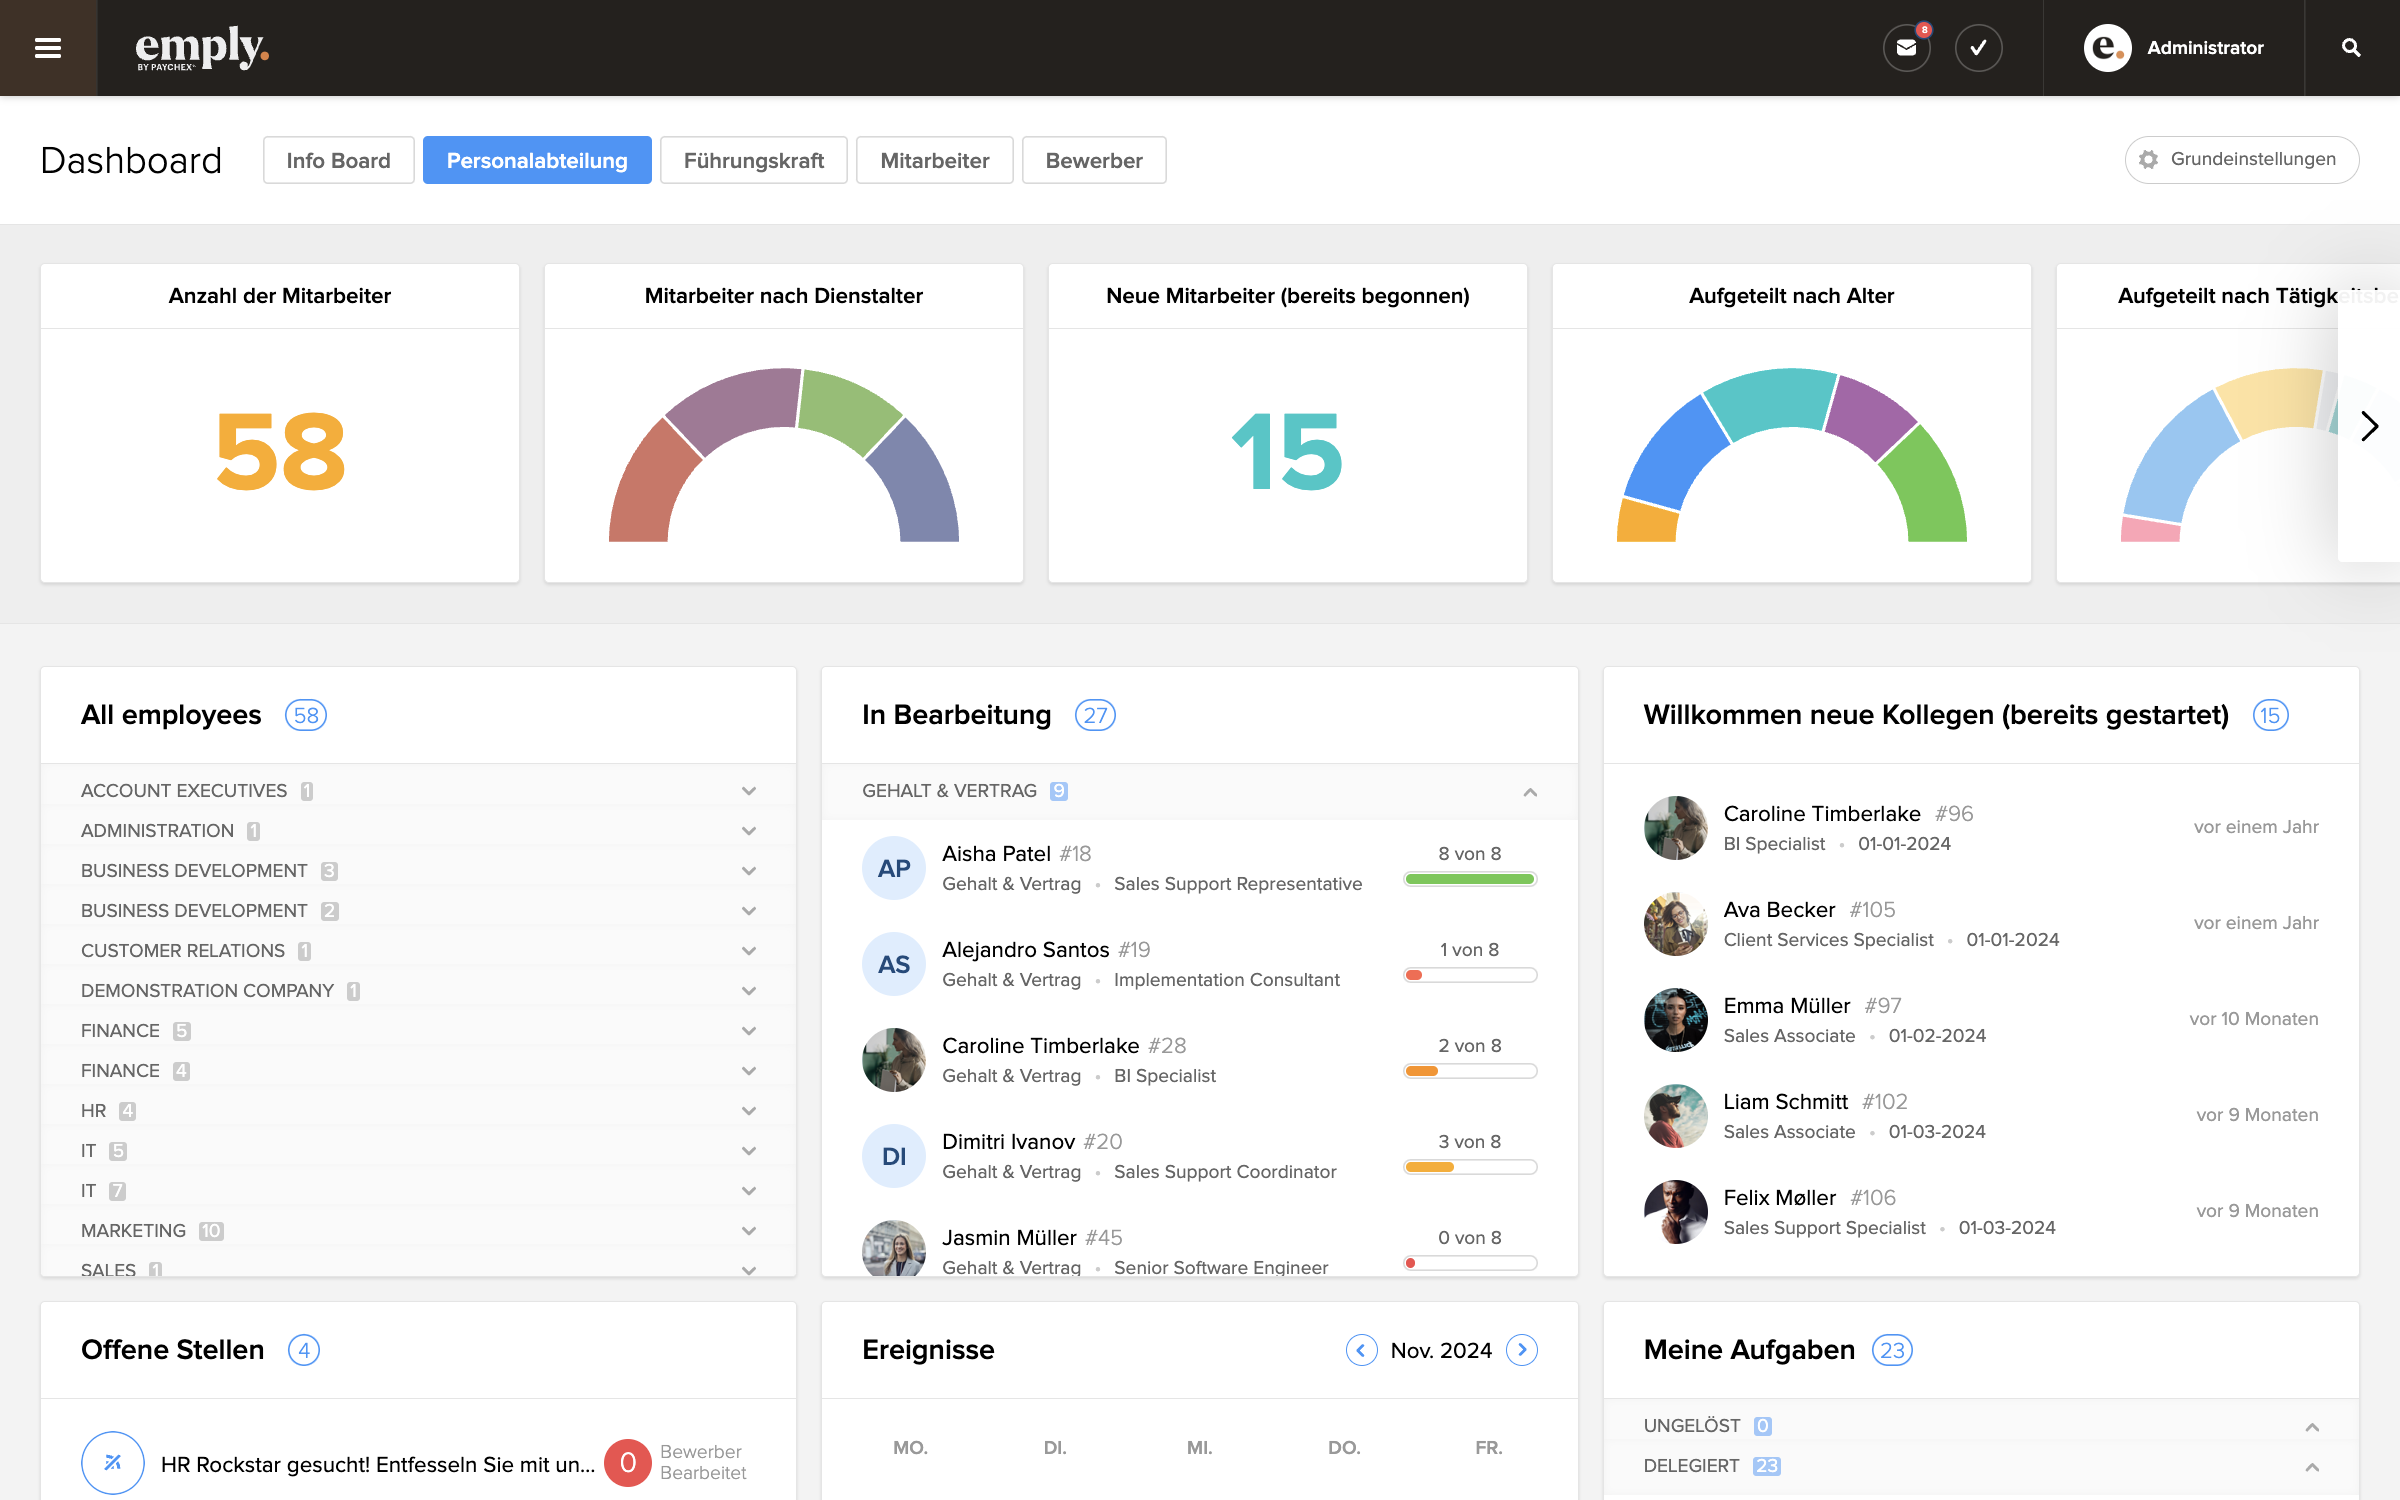2400x1500 pixels.
Task: Switch to the Info Board tab
Action: (x=338, y=160)
